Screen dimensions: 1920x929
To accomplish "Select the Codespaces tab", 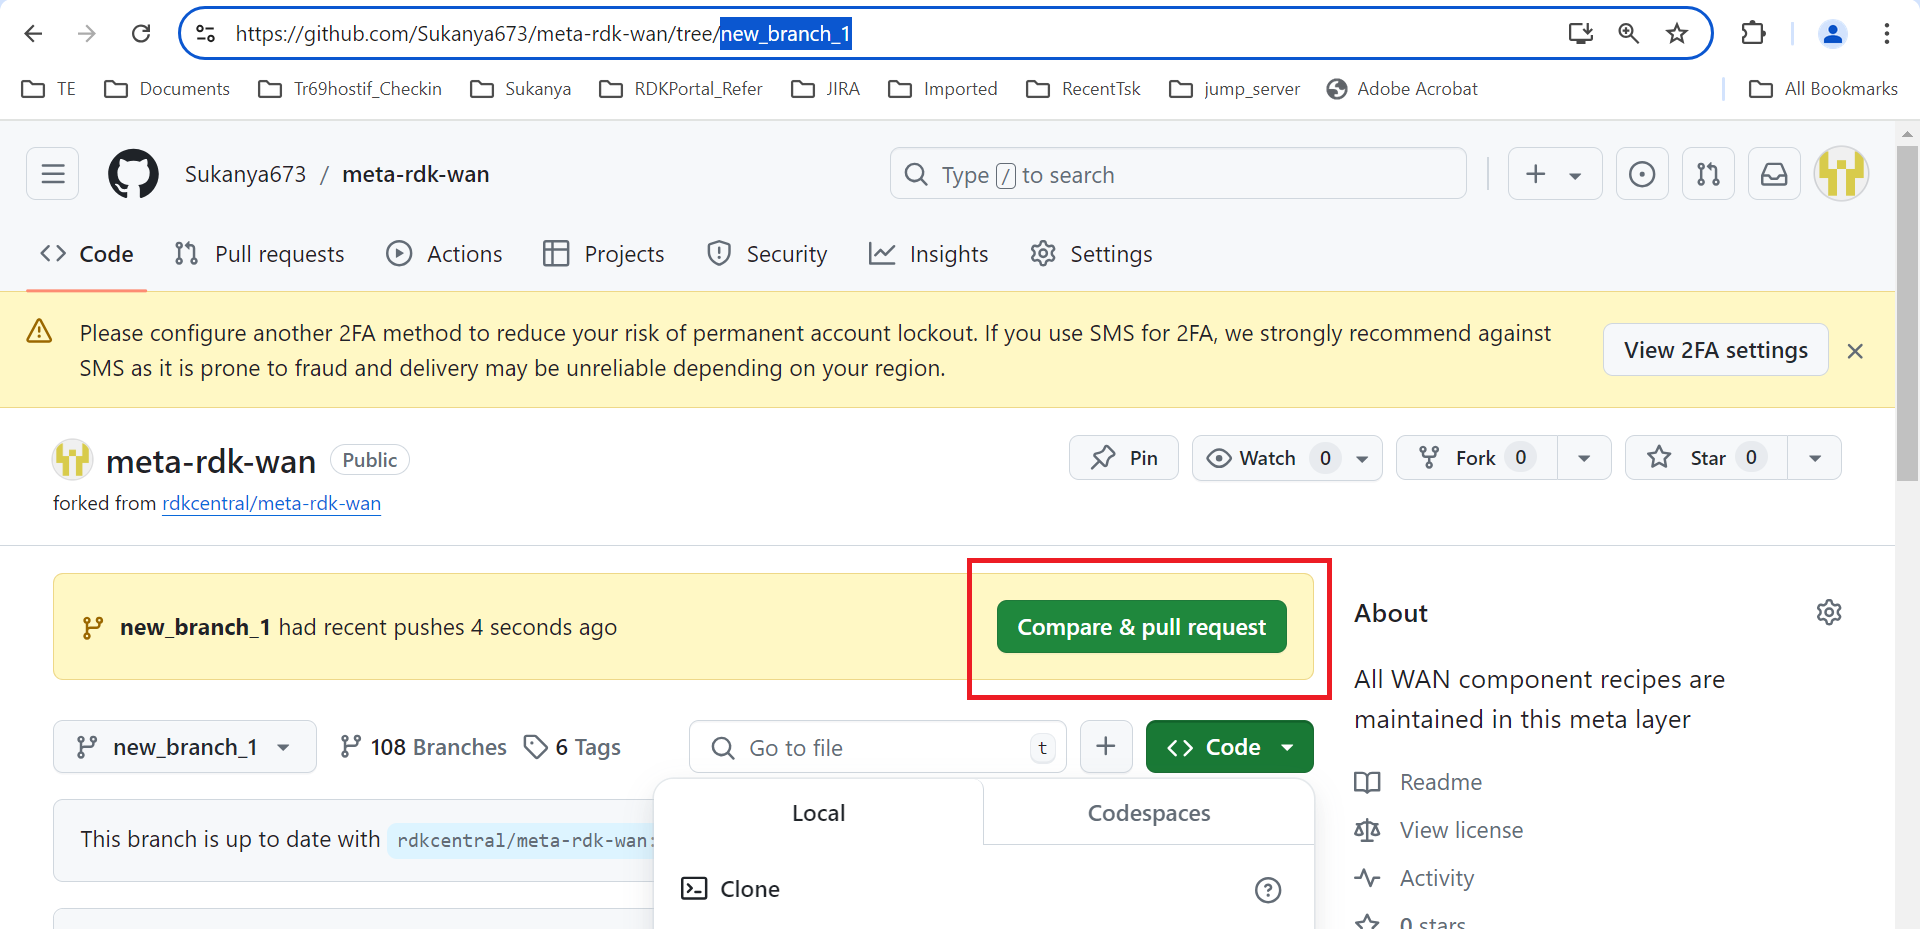I will tap(1149, 813).
